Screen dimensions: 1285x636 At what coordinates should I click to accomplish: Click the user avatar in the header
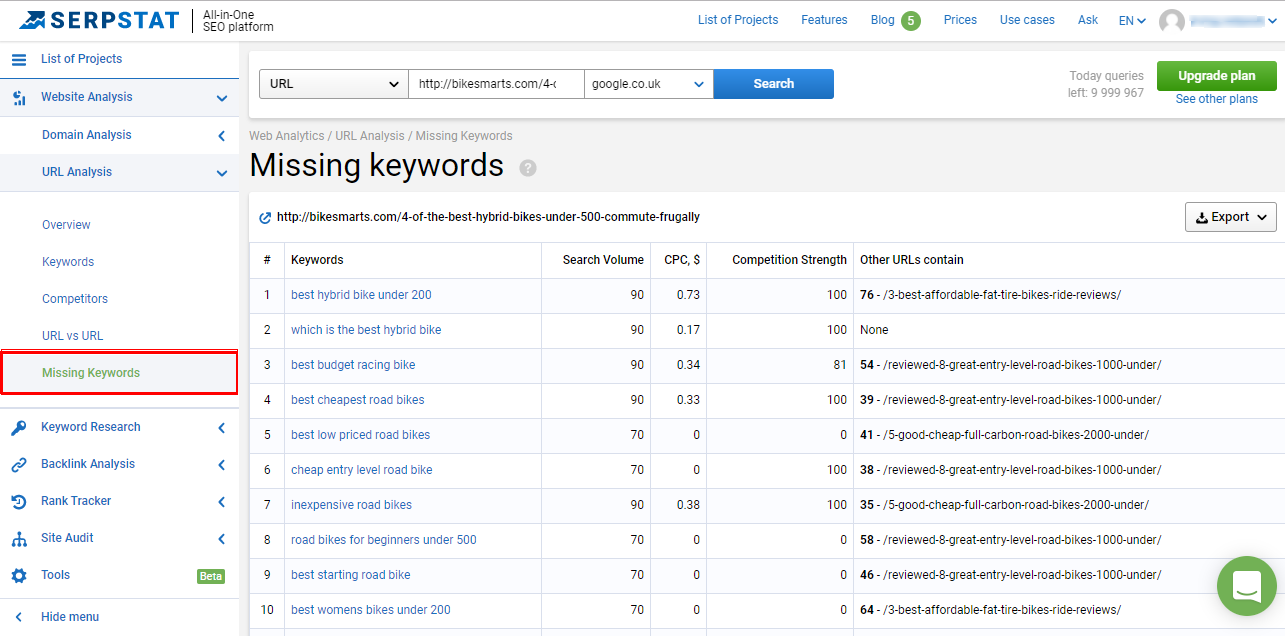pos(1171,21)
